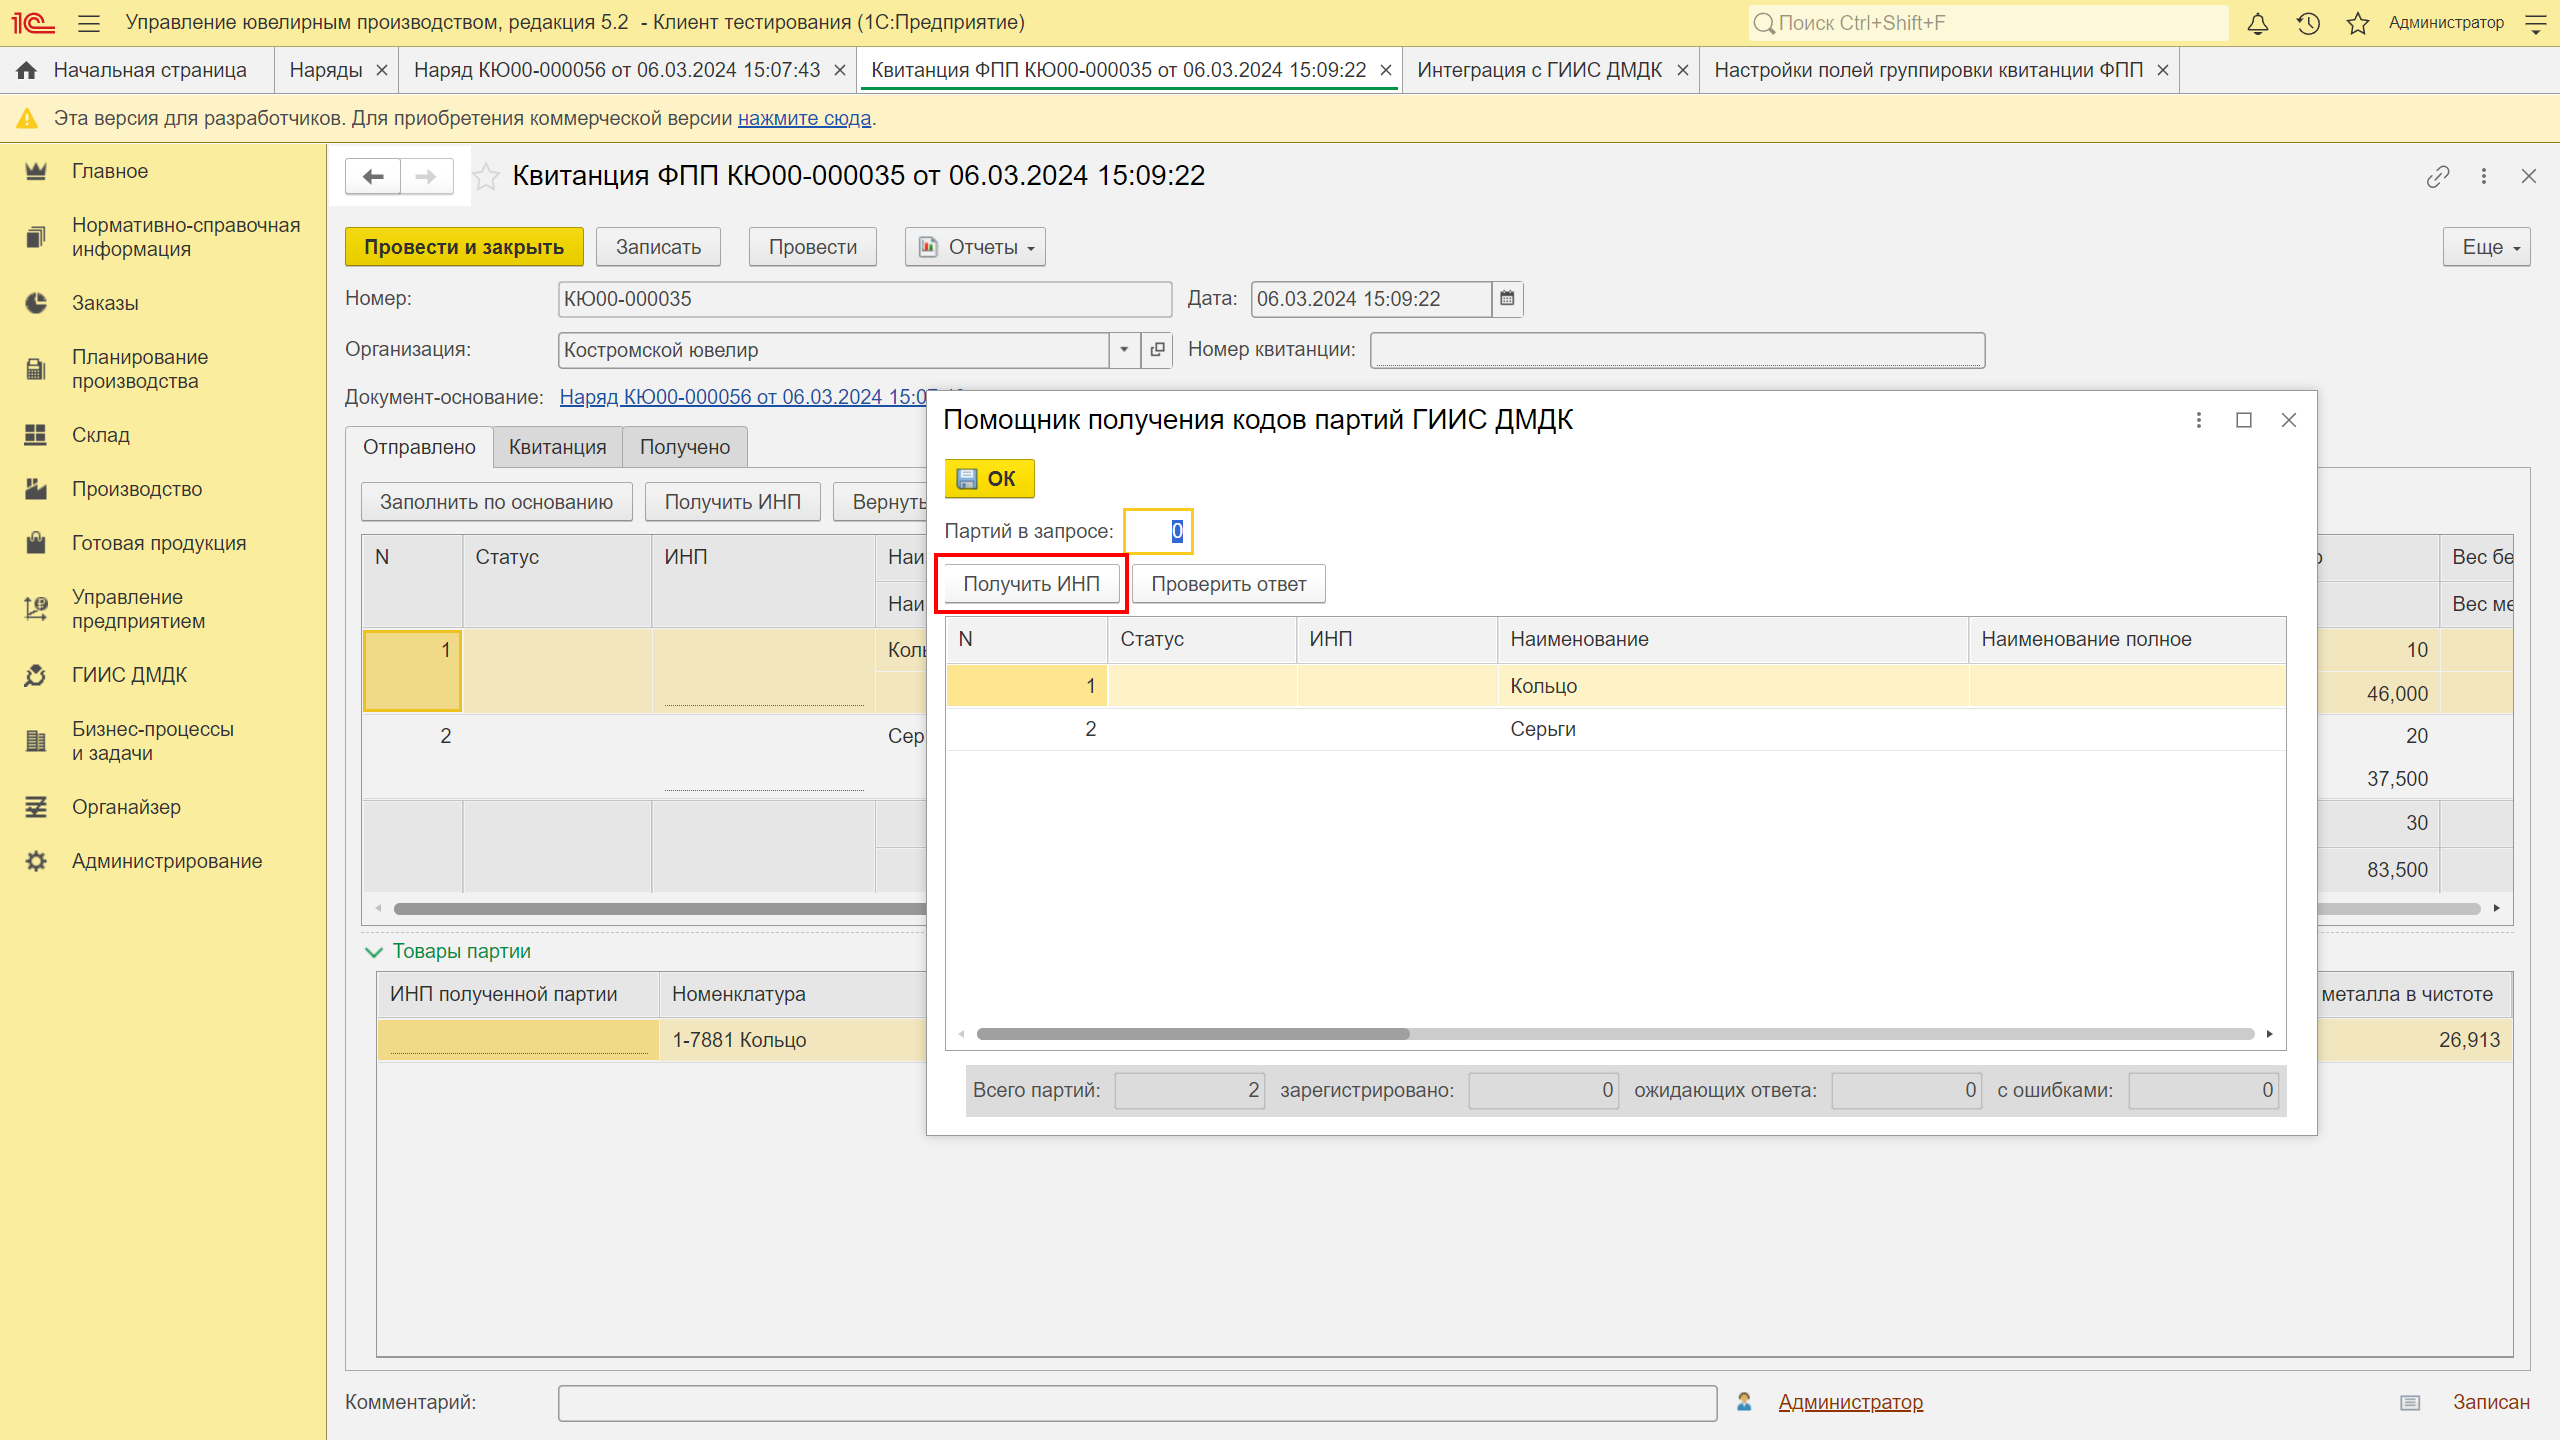Click Получить ИНП in the dialog
The image size is (2560, 1440).
1031,584
